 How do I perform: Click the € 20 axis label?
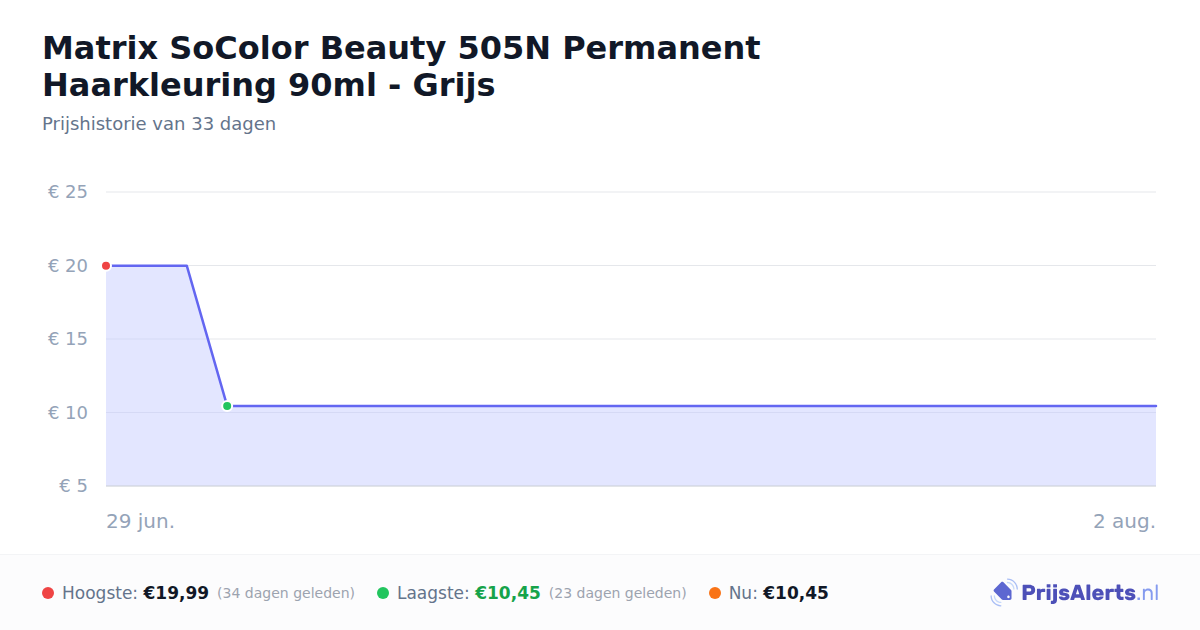[68, 266]
